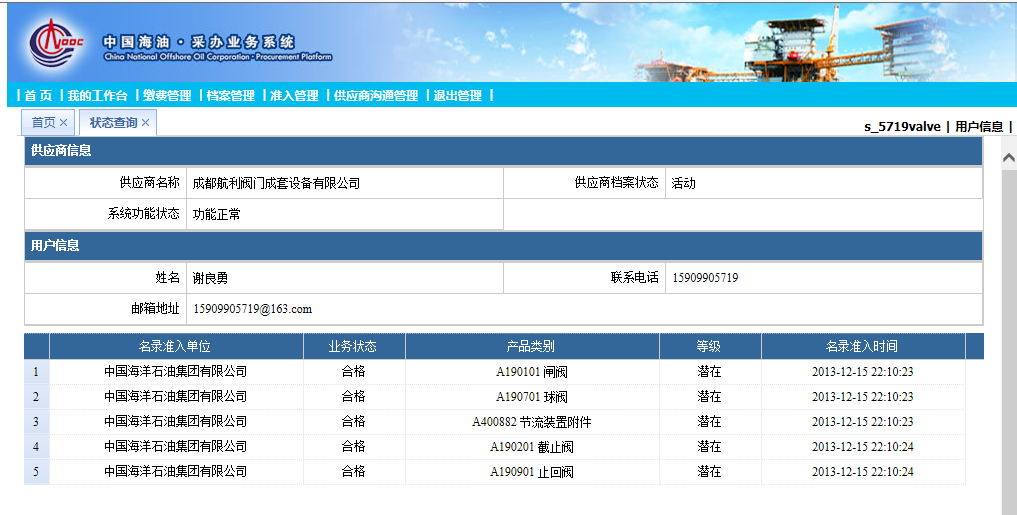The height and width of the screenshot is (515, 1017).
Task: Click phone number 15909905719 beside 联系电话
Action: (x=705, y=278)
